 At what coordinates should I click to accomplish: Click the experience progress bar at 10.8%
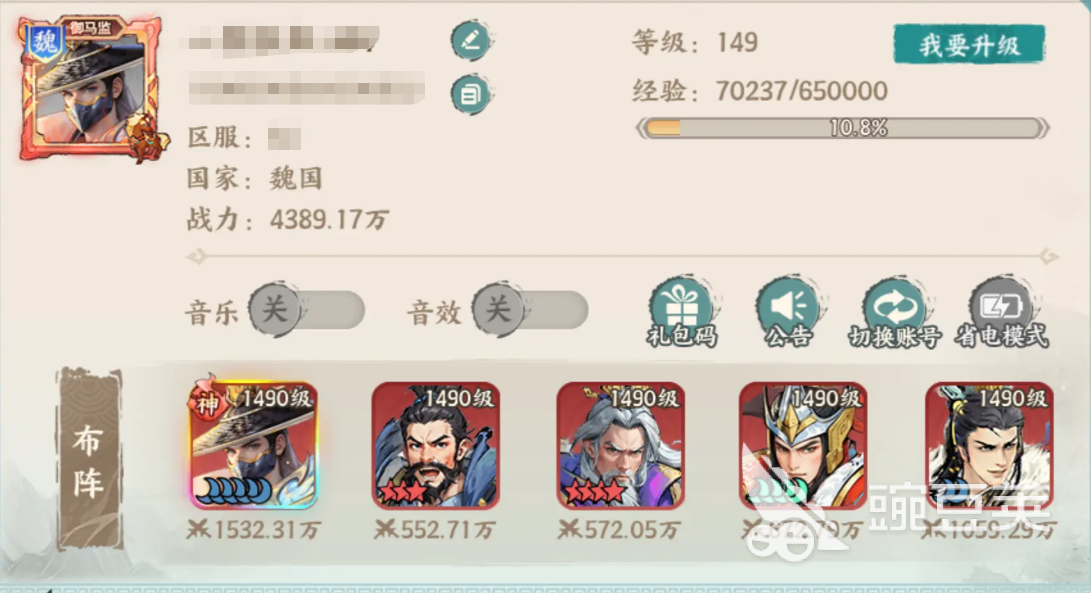click(843, 128)
